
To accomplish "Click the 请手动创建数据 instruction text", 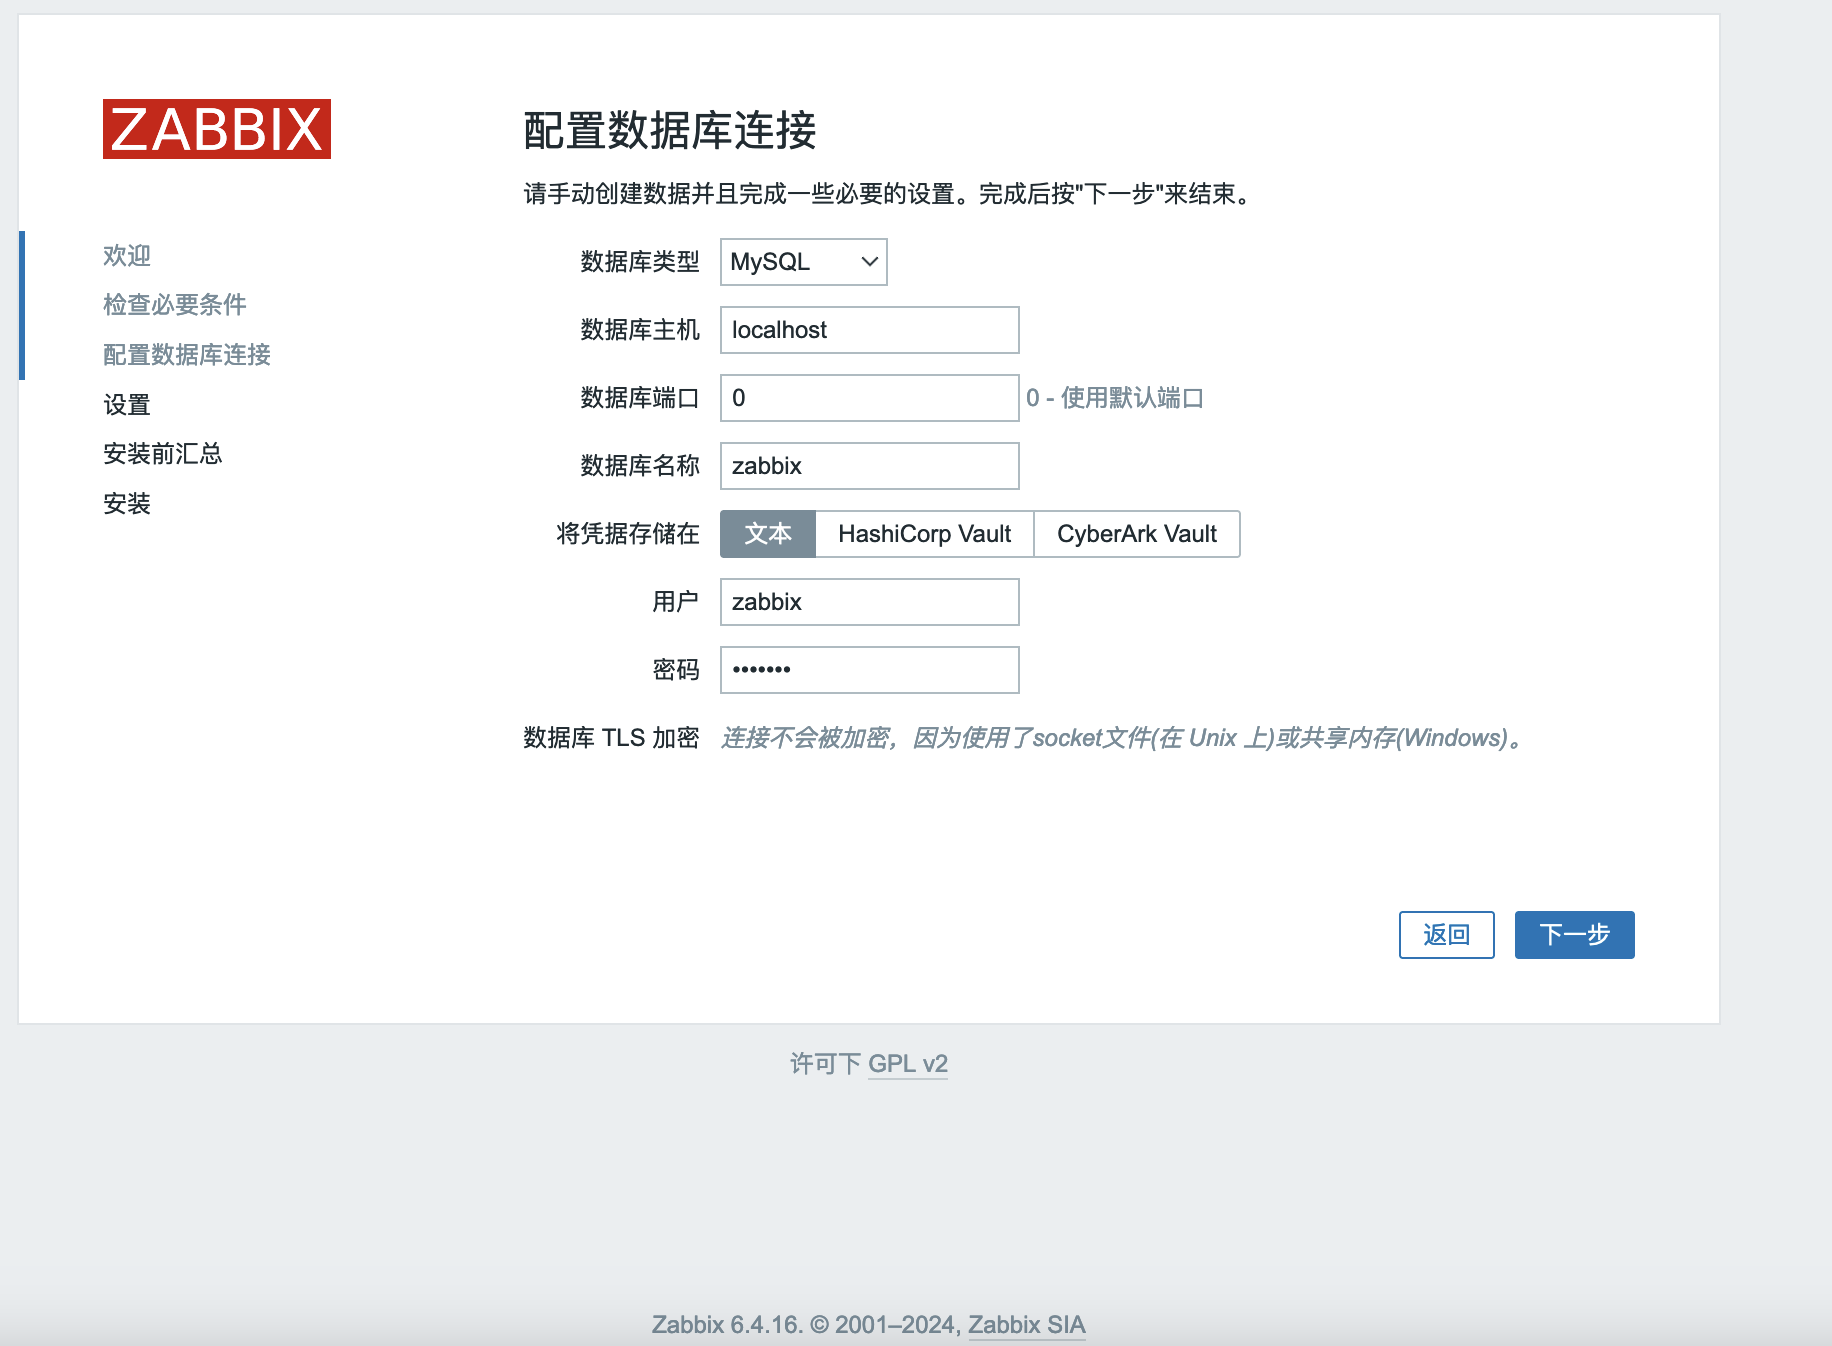I will (888, 194).
